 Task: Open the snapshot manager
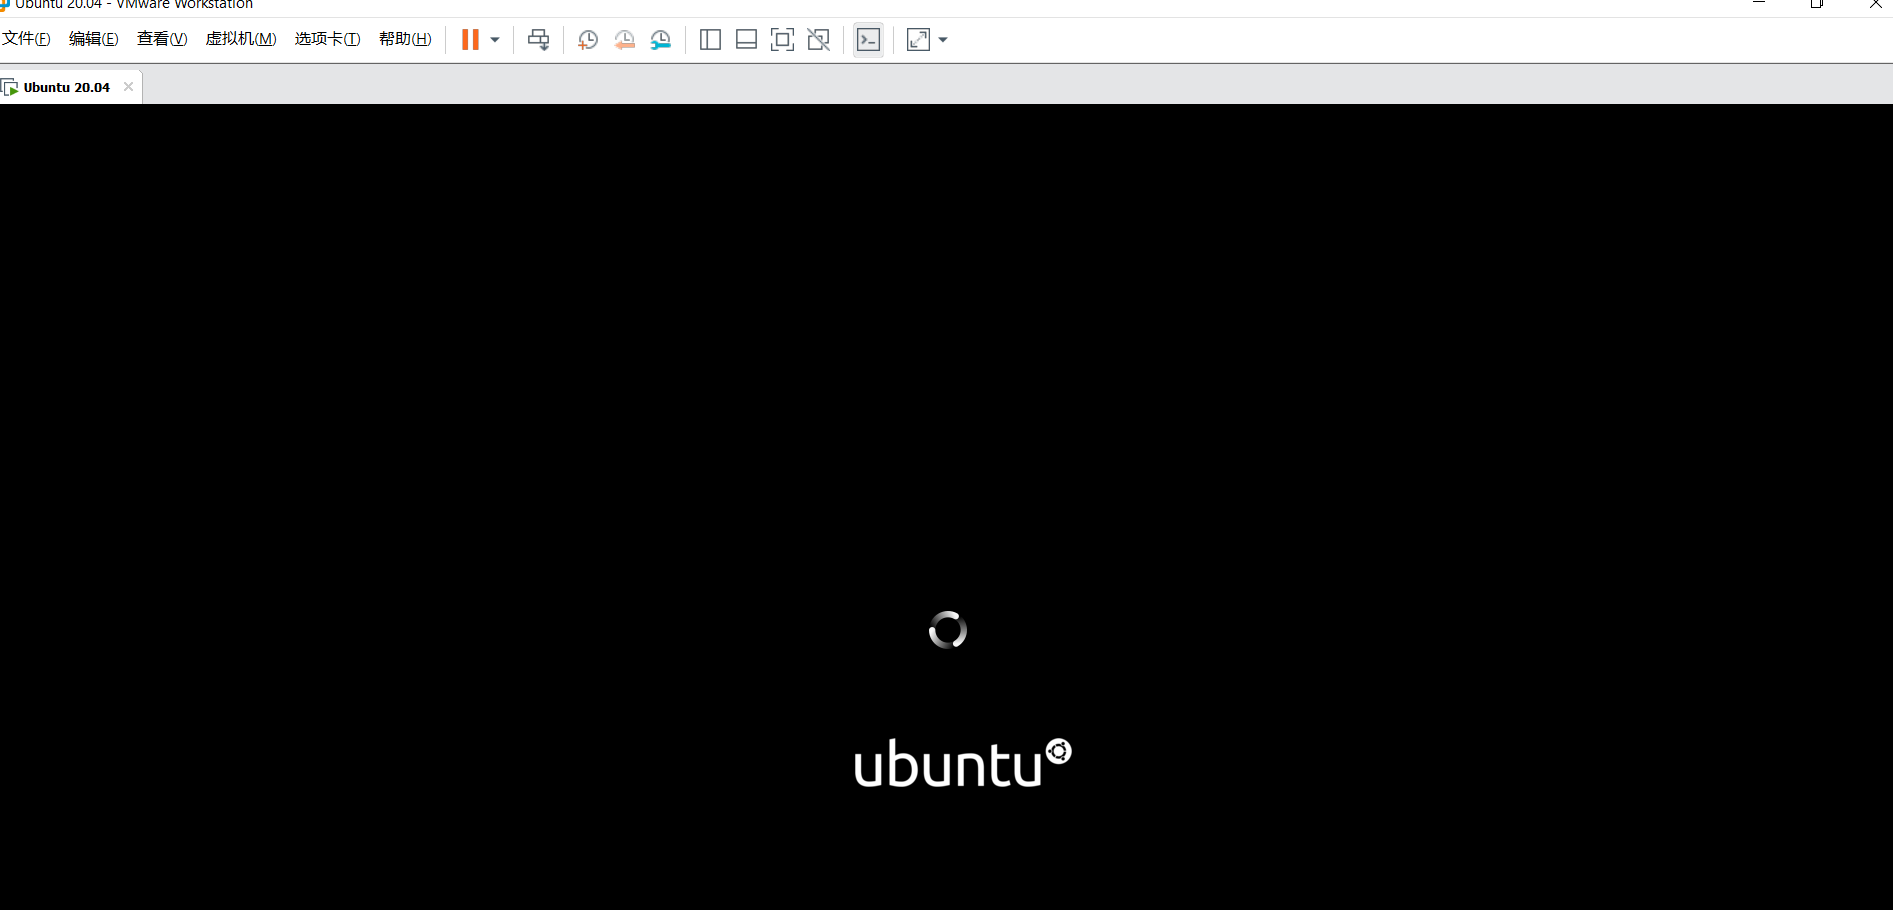point(661,40)
